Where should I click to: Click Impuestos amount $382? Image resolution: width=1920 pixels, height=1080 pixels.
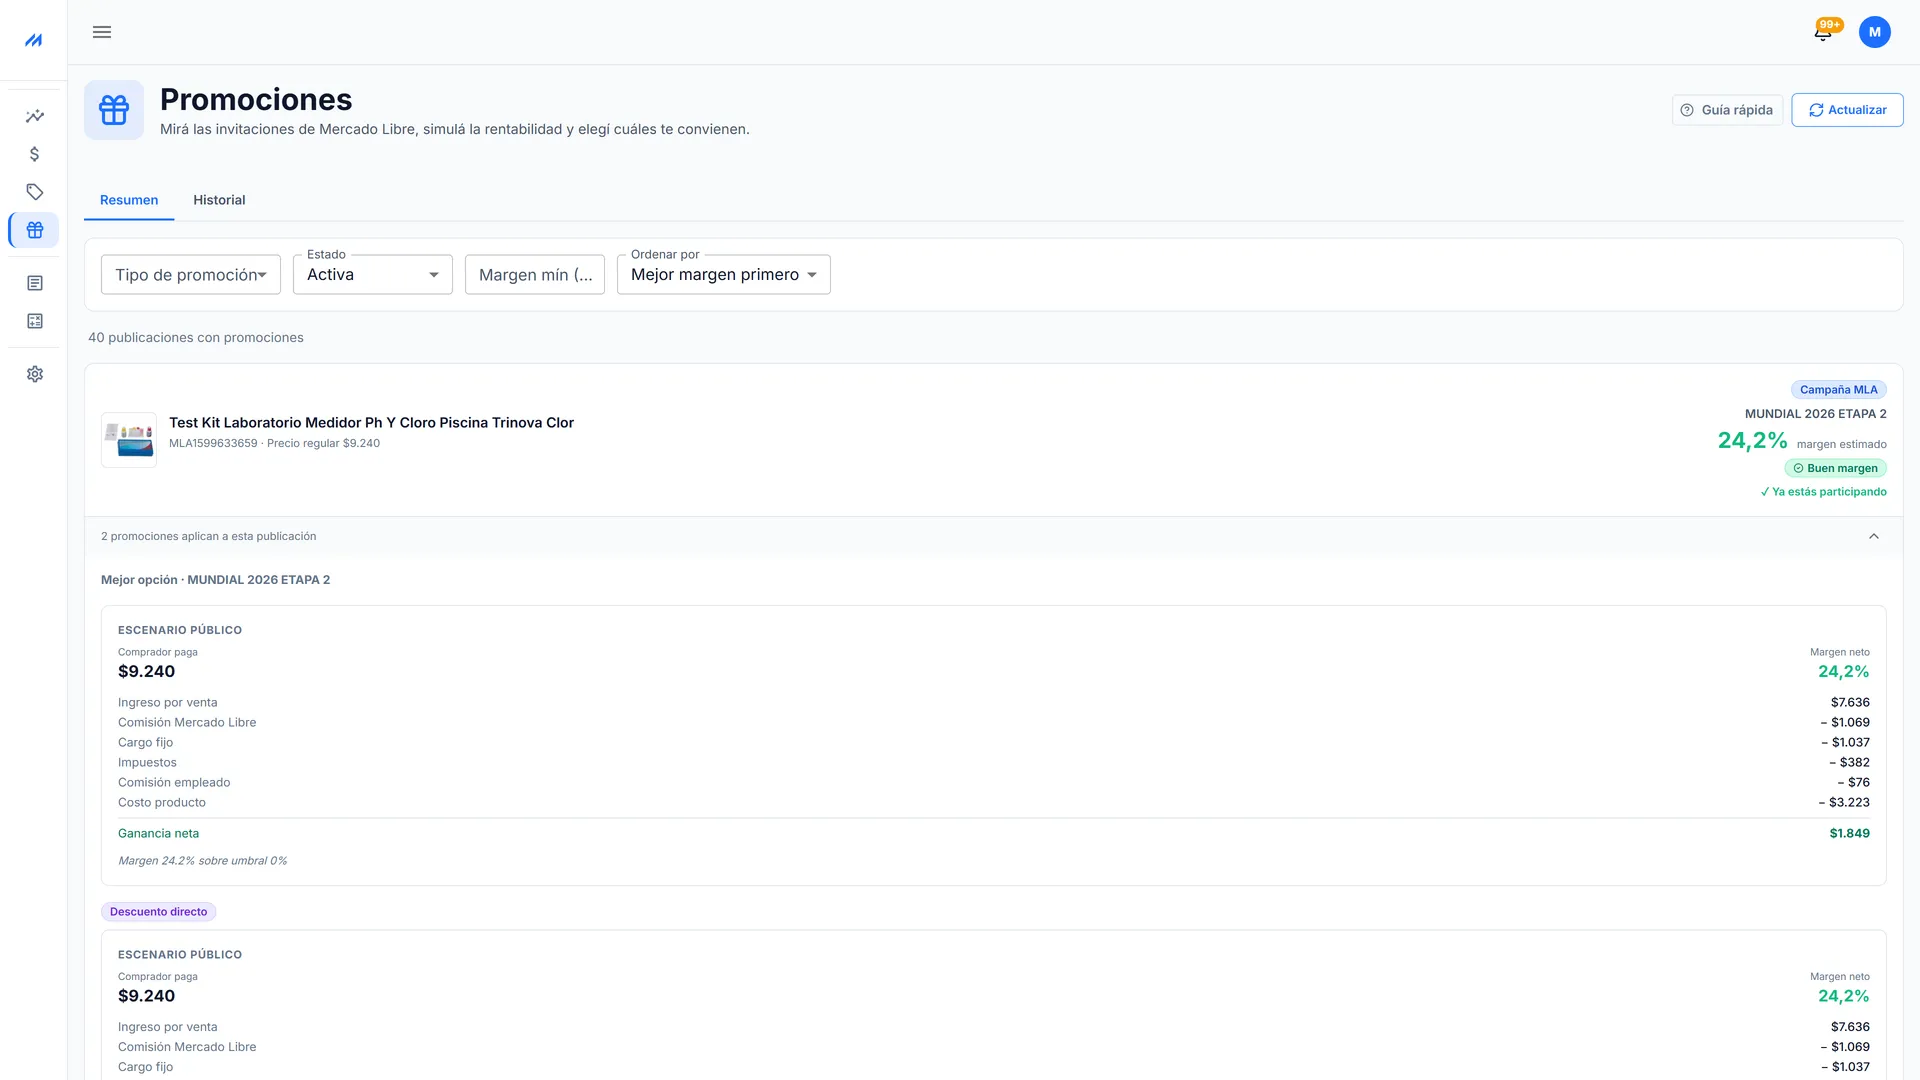[x=1849, y=763]
